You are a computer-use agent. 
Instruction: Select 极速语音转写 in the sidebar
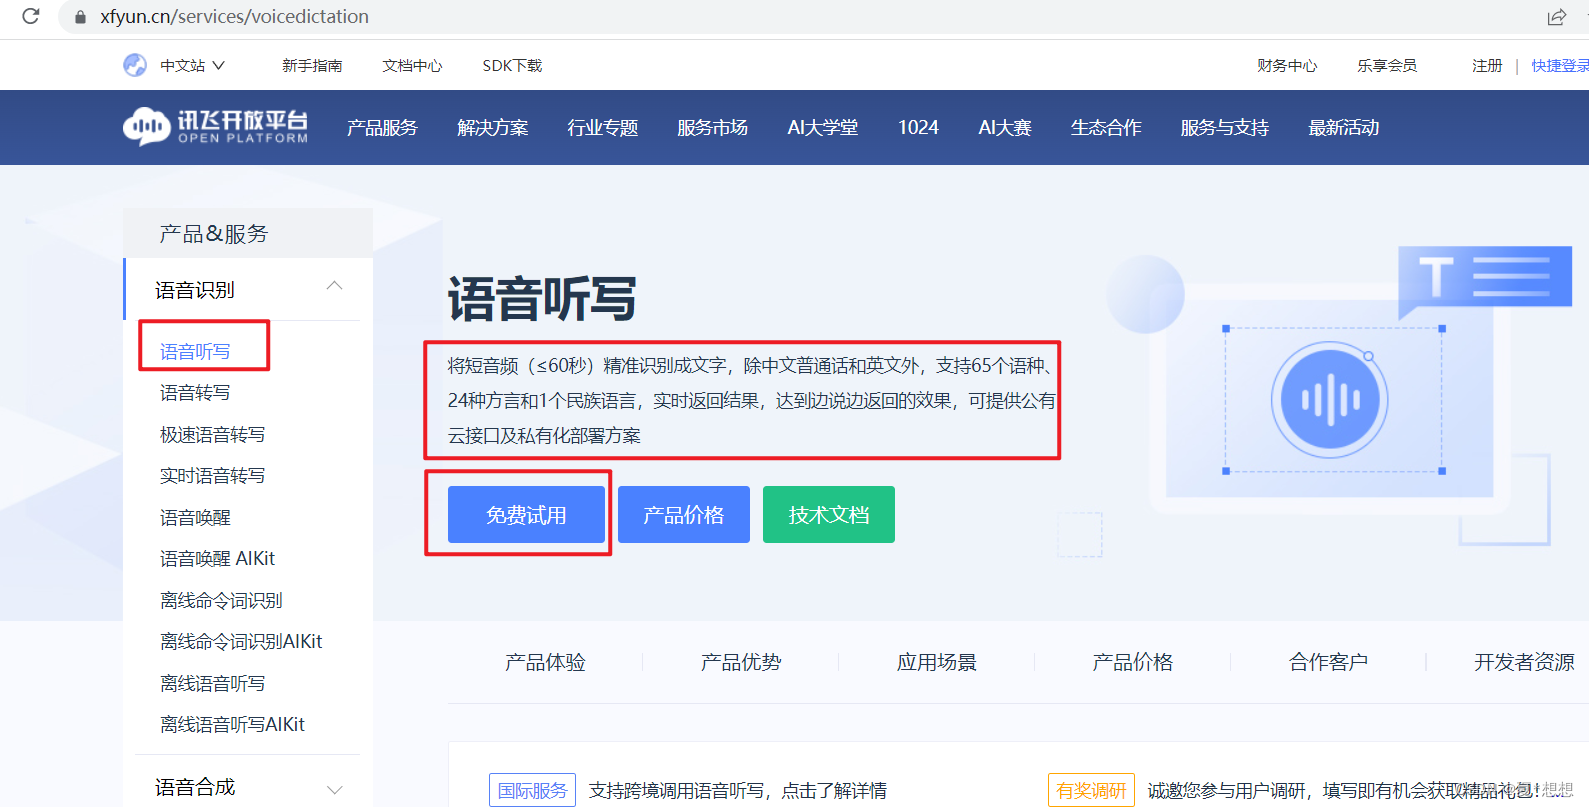(x=213, y=435)
